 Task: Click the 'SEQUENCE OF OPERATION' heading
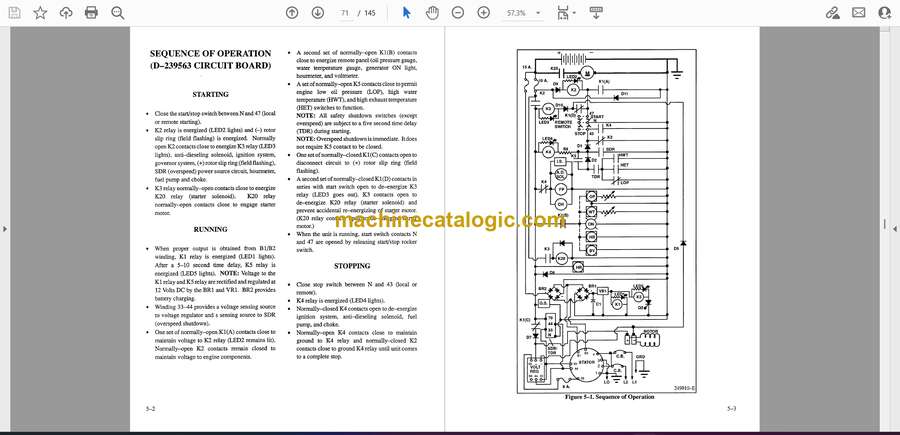tap(211, 53)
